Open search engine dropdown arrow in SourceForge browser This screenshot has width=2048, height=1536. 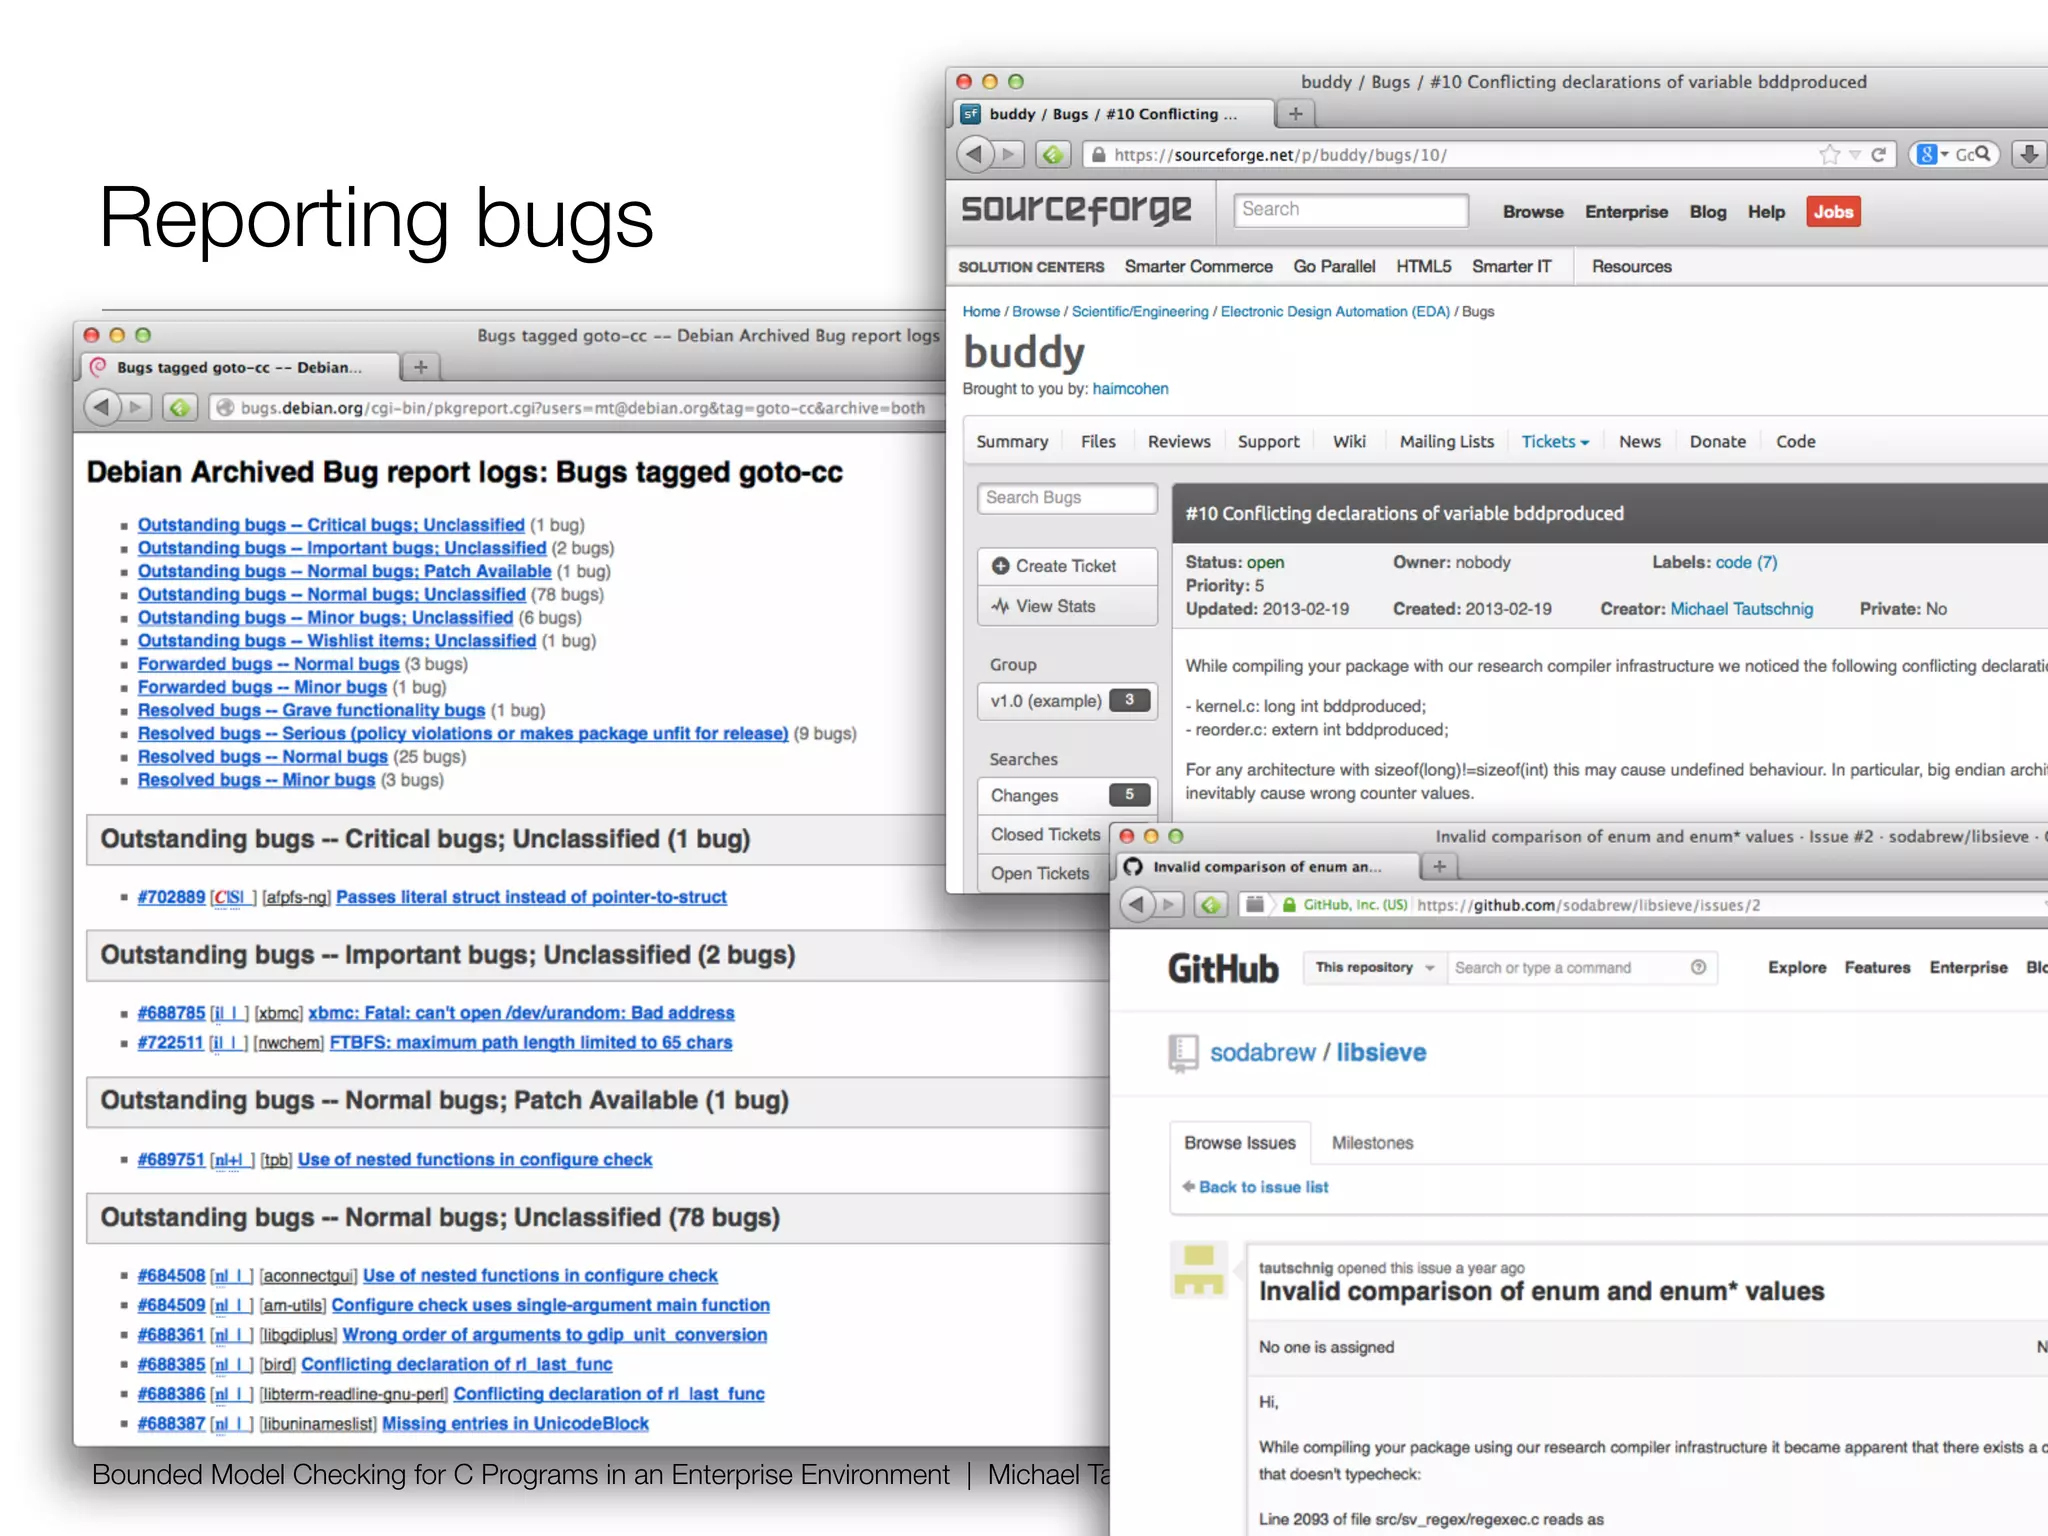[x=1945, y=155]
